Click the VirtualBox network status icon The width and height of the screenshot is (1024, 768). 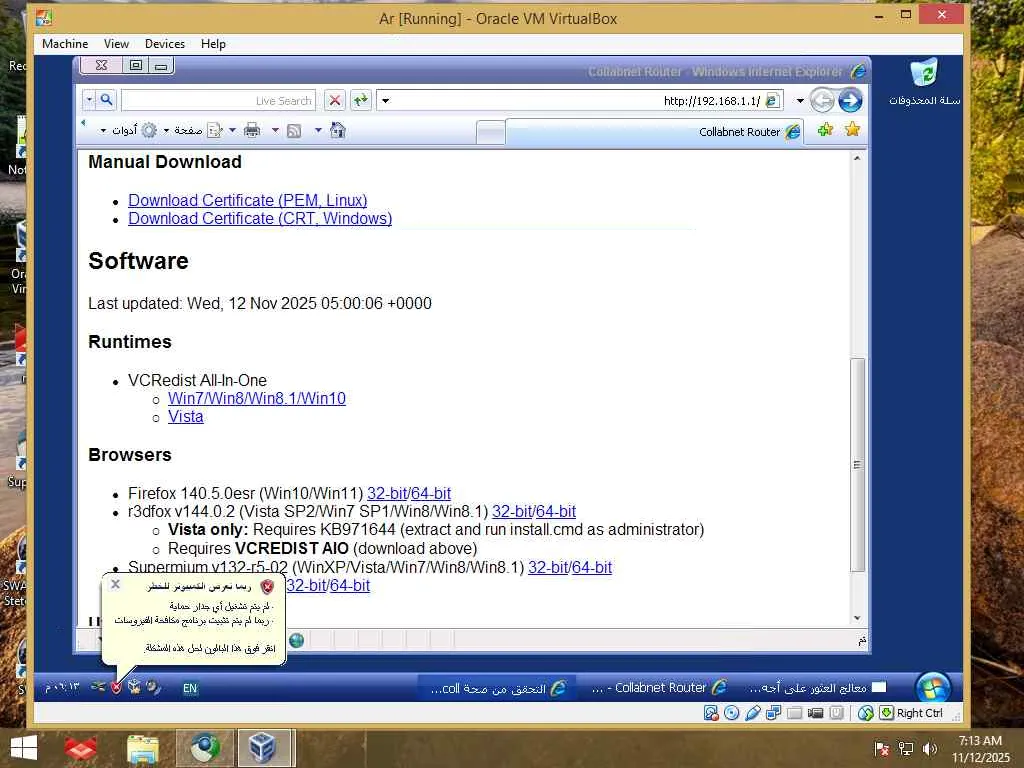[773, 713]
